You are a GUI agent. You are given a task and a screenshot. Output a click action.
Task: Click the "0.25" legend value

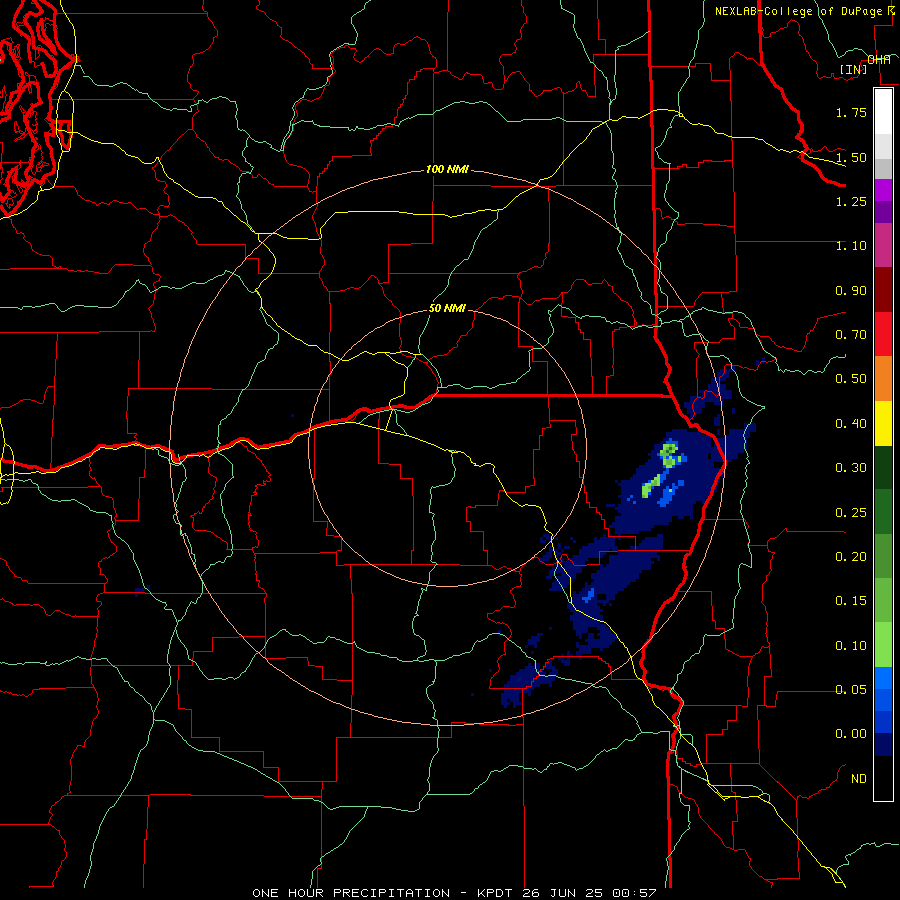(x=851, y=513)
